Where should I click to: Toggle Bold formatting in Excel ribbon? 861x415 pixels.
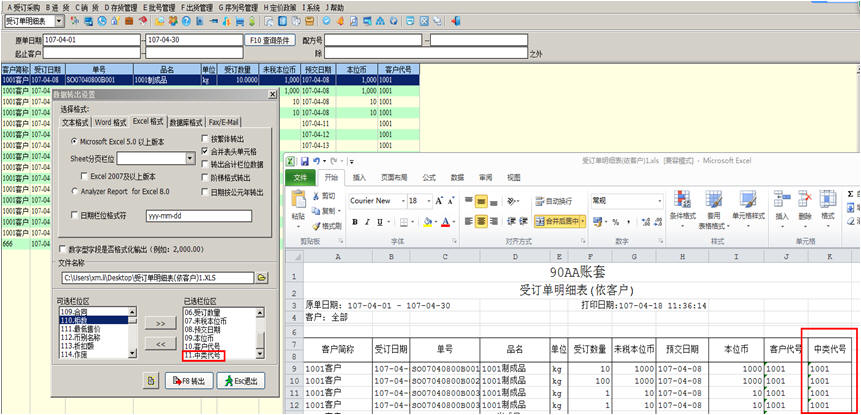355,222
